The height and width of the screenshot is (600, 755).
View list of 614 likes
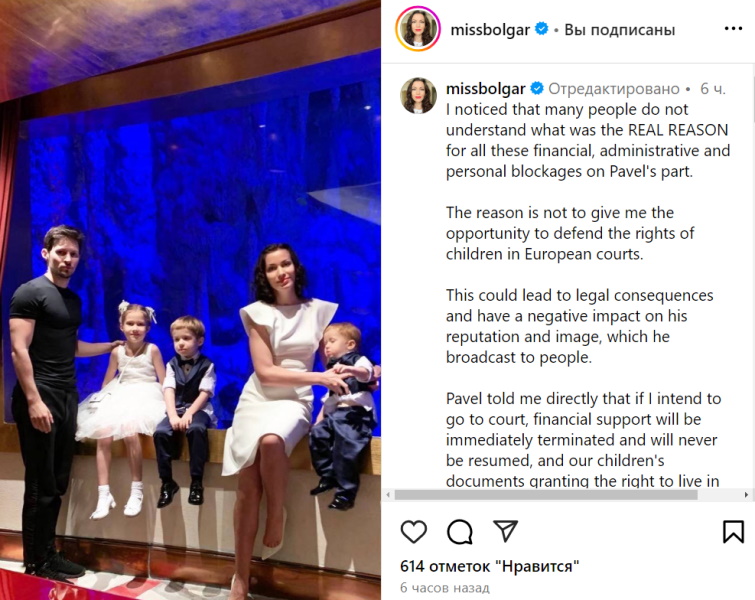(489, 566)
